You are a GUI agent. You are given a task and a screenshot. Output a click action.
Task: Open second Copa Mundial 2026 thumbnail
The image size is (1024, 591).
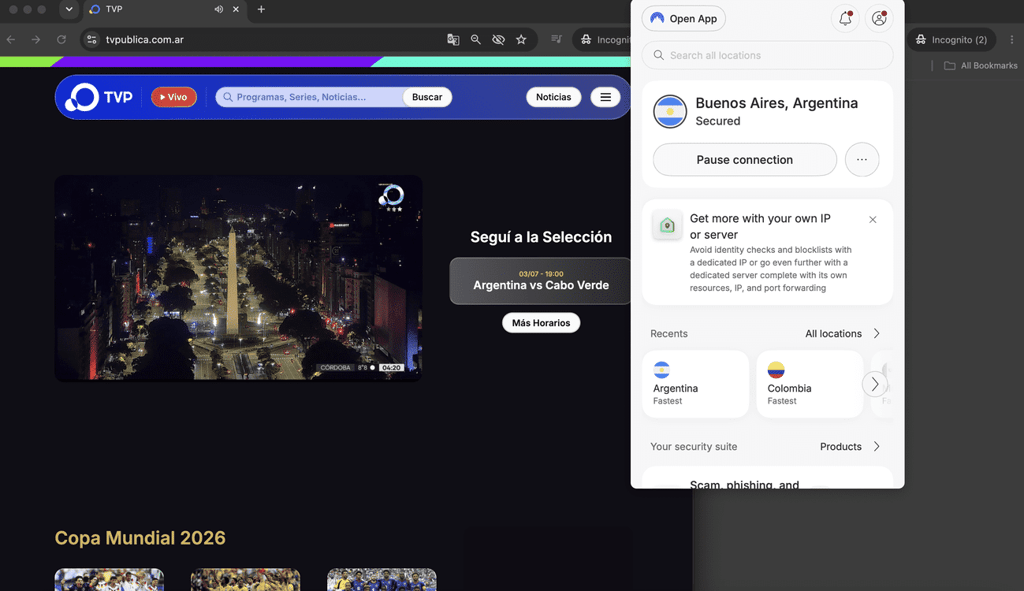(246, 579)
